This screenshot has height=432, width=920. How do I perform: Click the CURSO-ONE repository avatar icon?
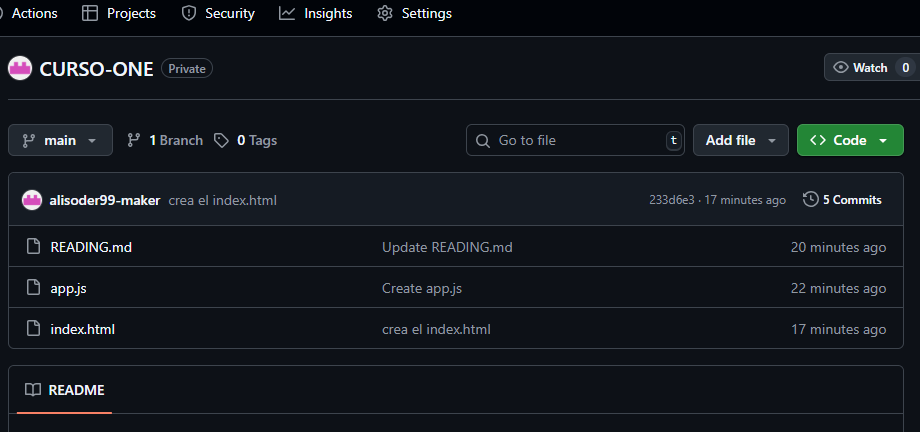click(x=19, y=69)
